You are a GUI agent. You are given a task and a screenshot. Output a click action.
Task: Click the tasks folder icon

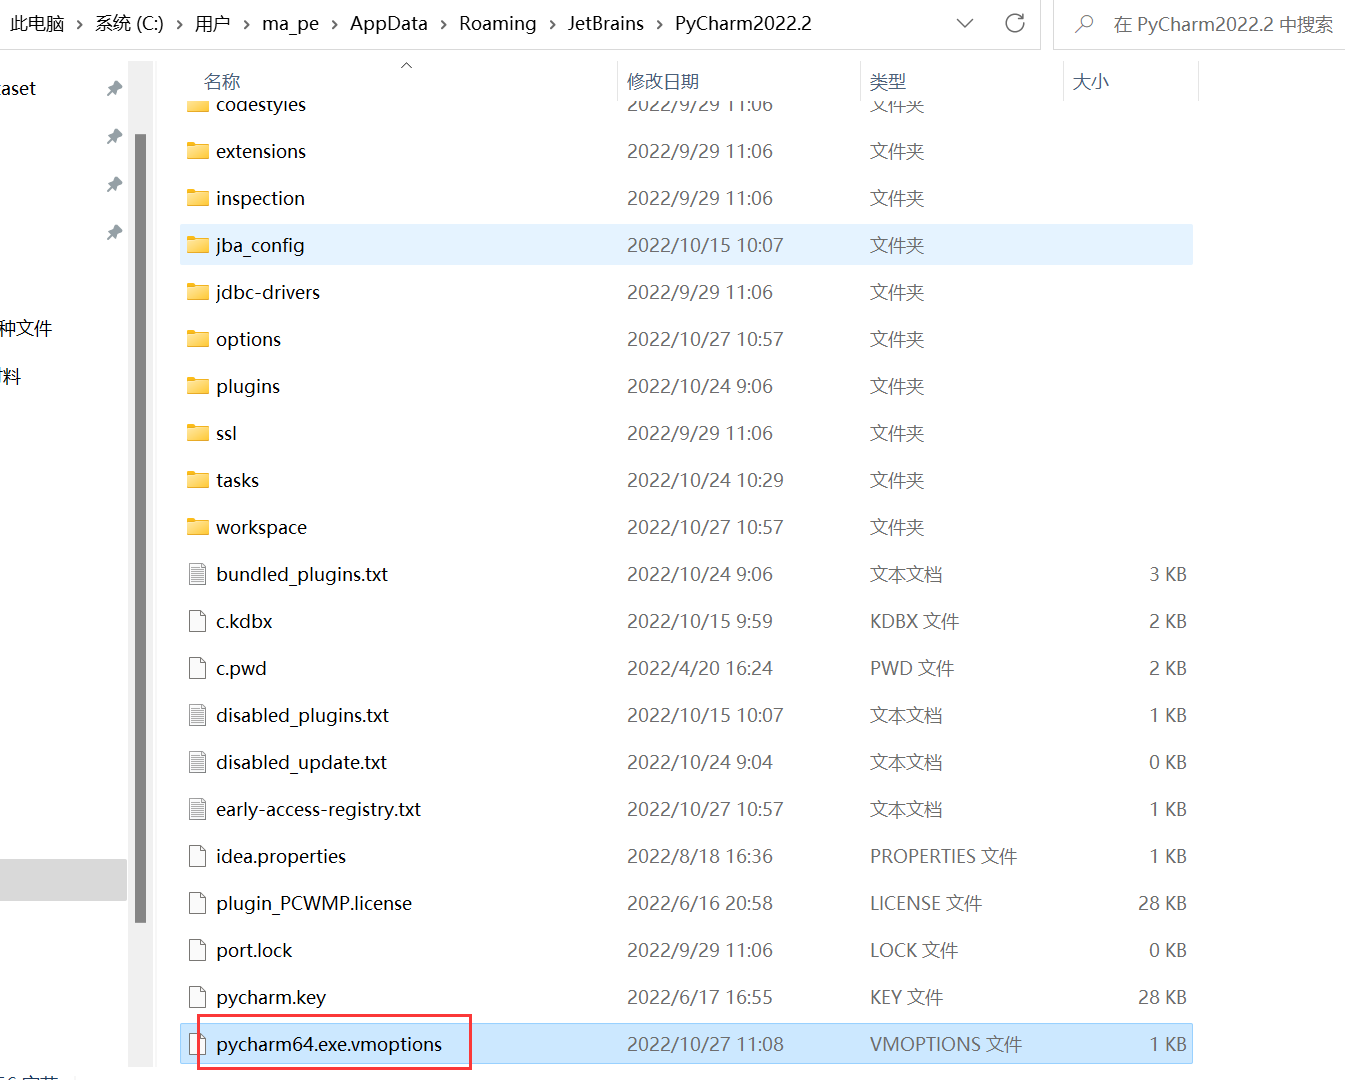[x=198, y=480]
